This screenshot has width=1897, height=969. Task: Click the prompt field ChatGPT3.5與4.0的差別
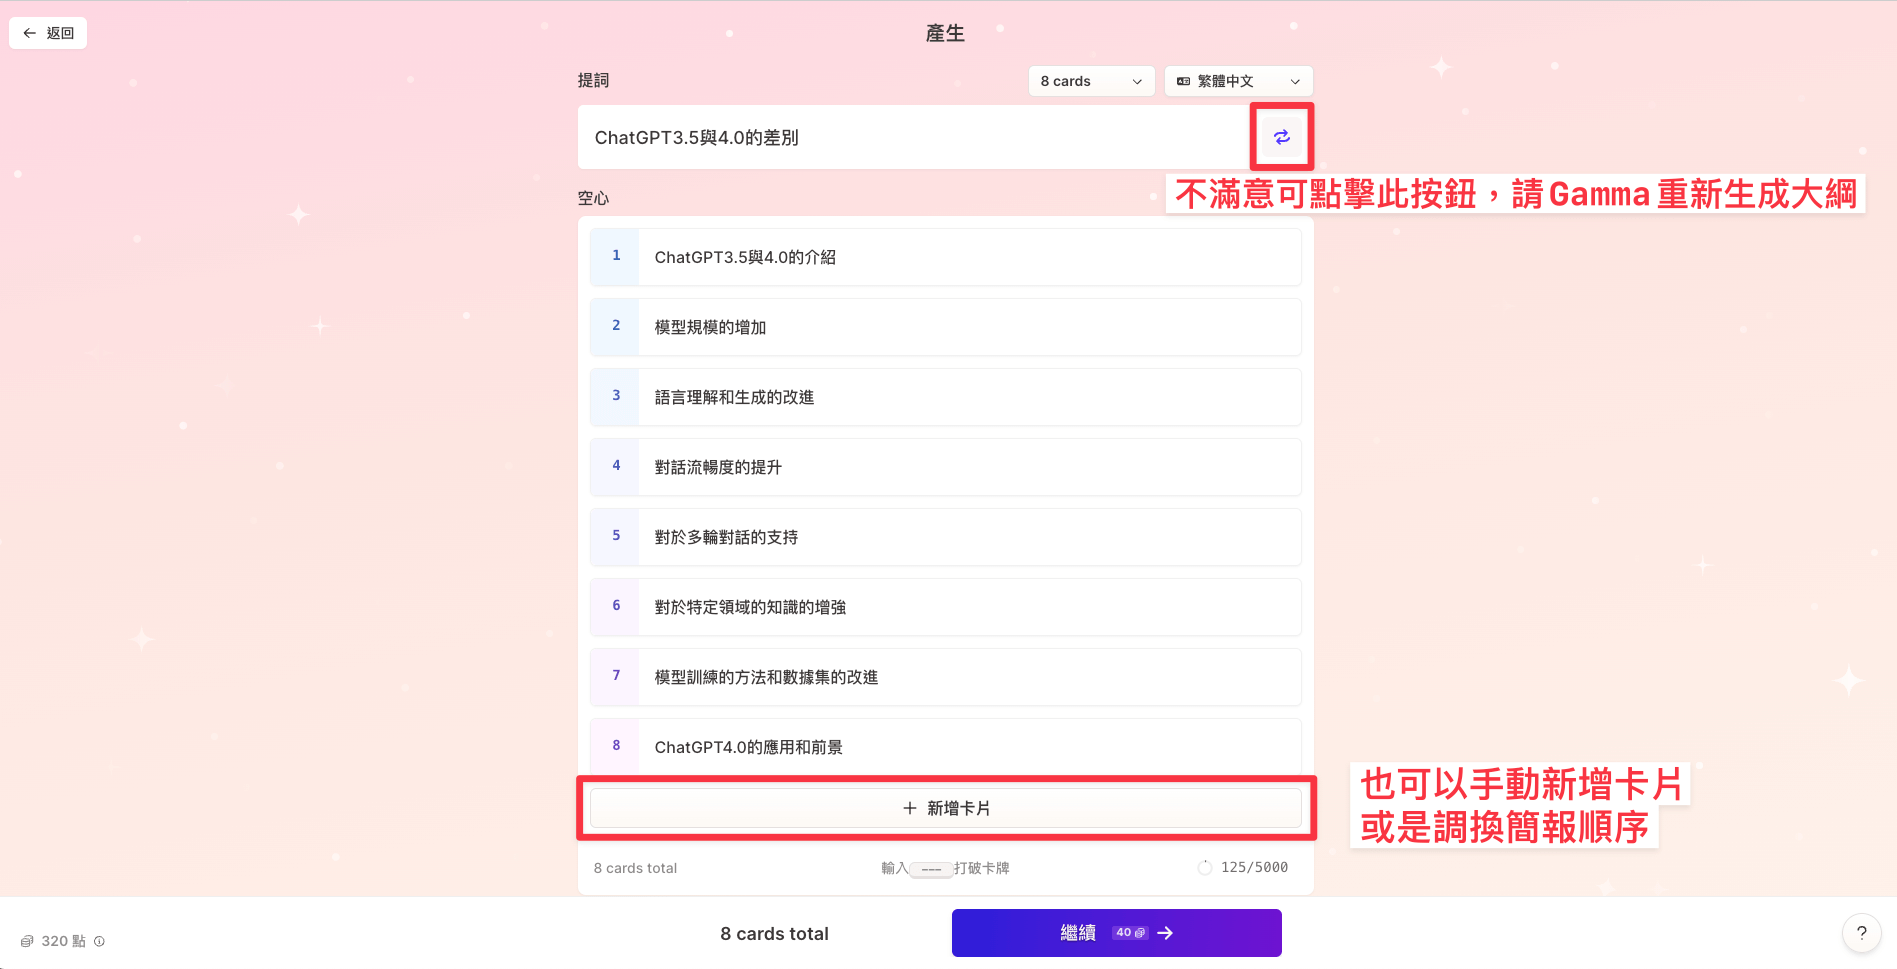tap(910, 138)
